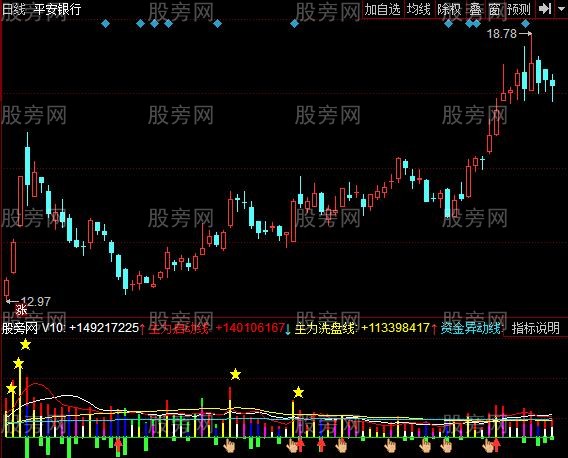Click the 12.97 low price label
This screenshot has width=568, height=458.
pyautogui.click(x=36, y=301)
